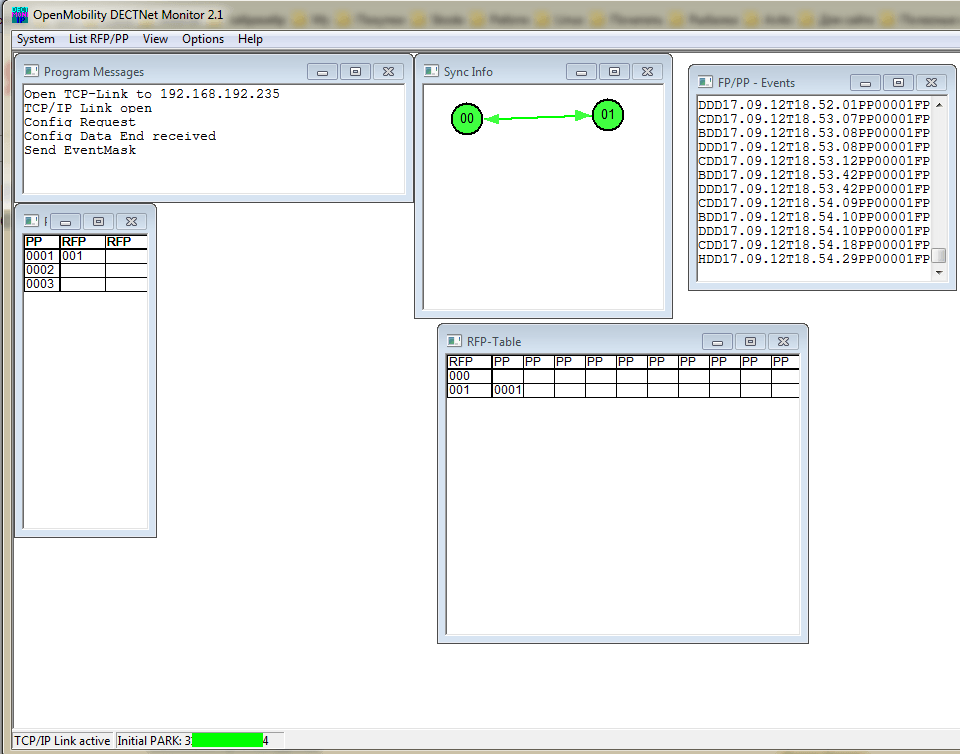Click the small PP table window's title icon
The width and height of the screenshot is (960, 754).
(31, 221)
